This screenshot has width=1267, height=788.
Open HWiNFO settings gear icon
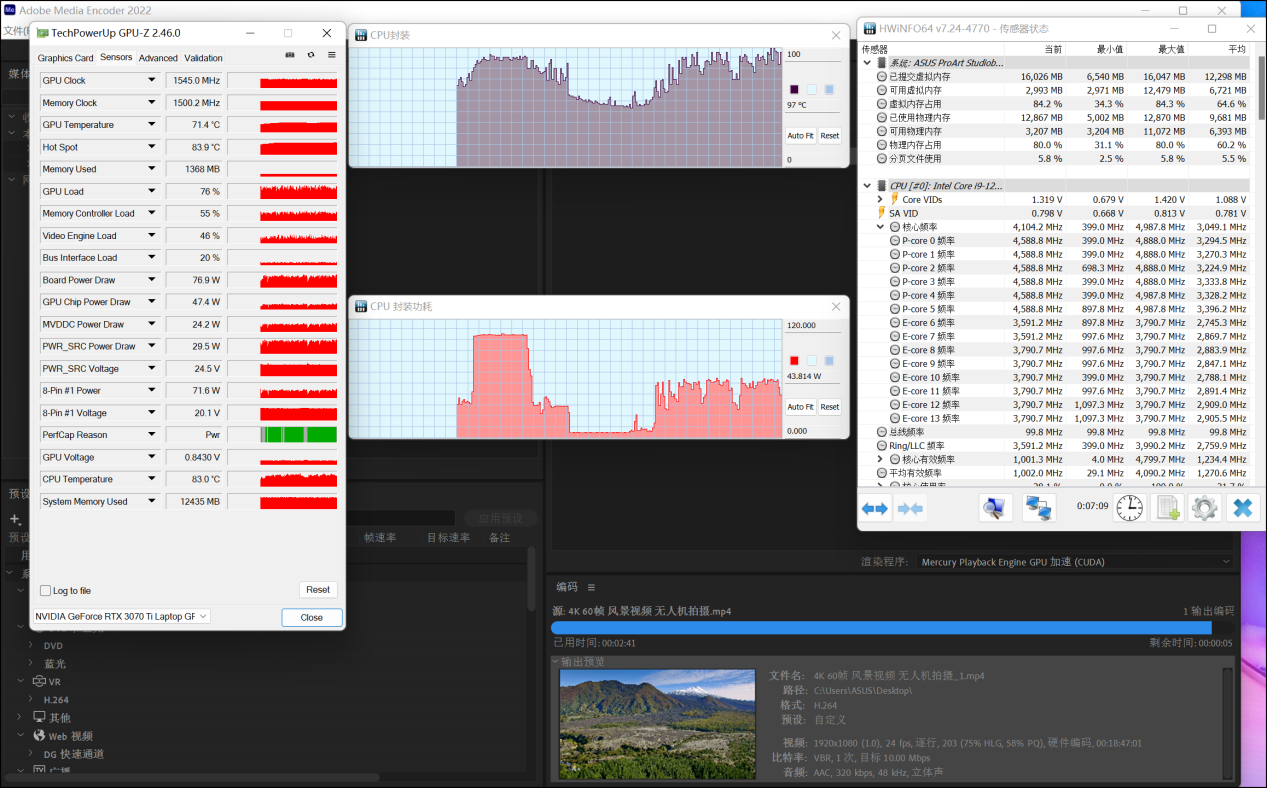pyautogui.click(x=1204, y=508)
